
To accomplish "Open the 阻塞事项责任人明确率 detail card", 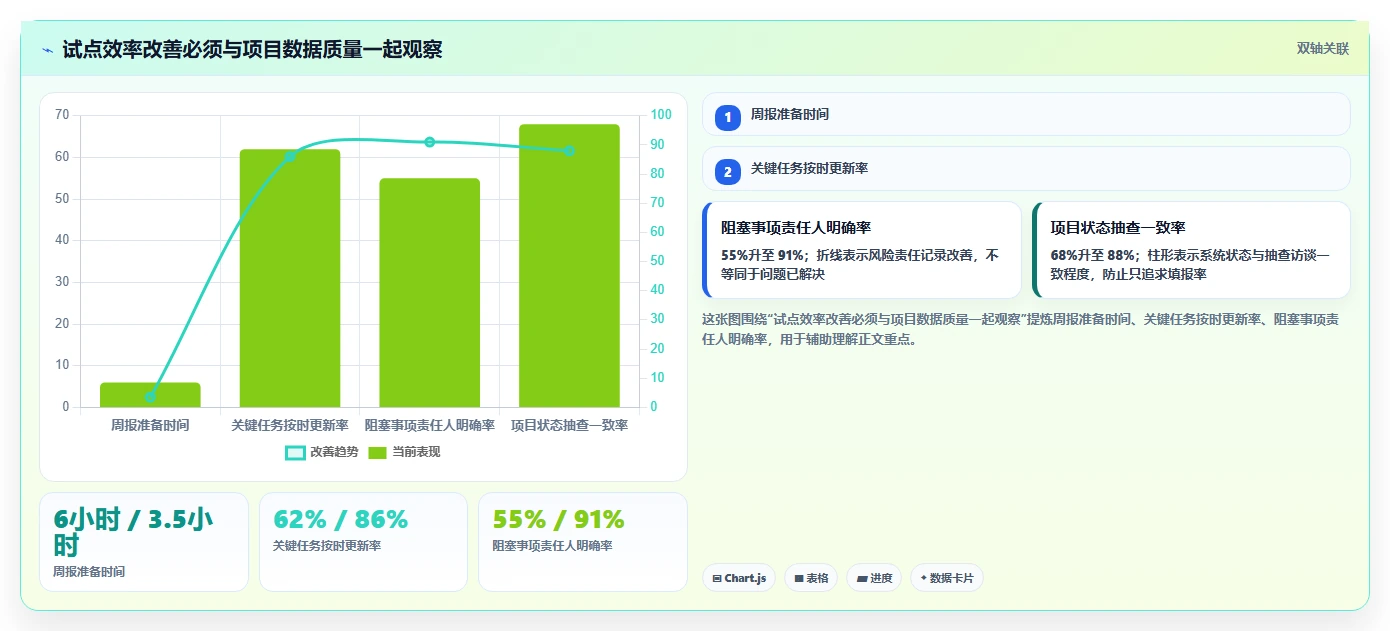I will (x=862, y=250).
